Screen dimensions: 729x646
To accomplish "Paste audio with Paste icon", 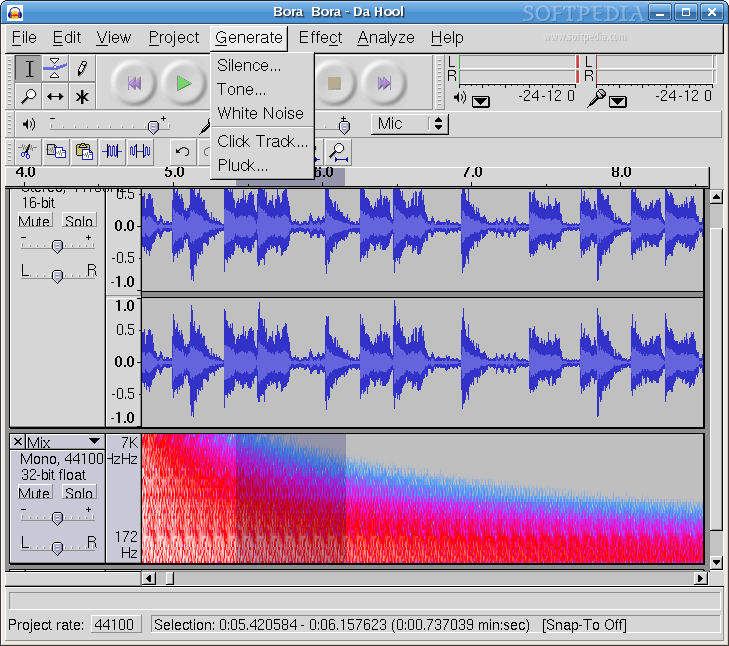I will pos(84,152).
